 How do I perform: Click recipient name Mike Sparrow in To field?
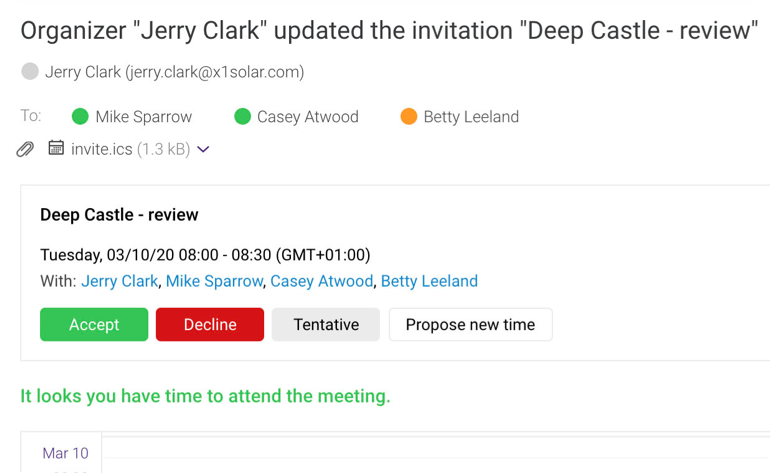coord(144,117)
